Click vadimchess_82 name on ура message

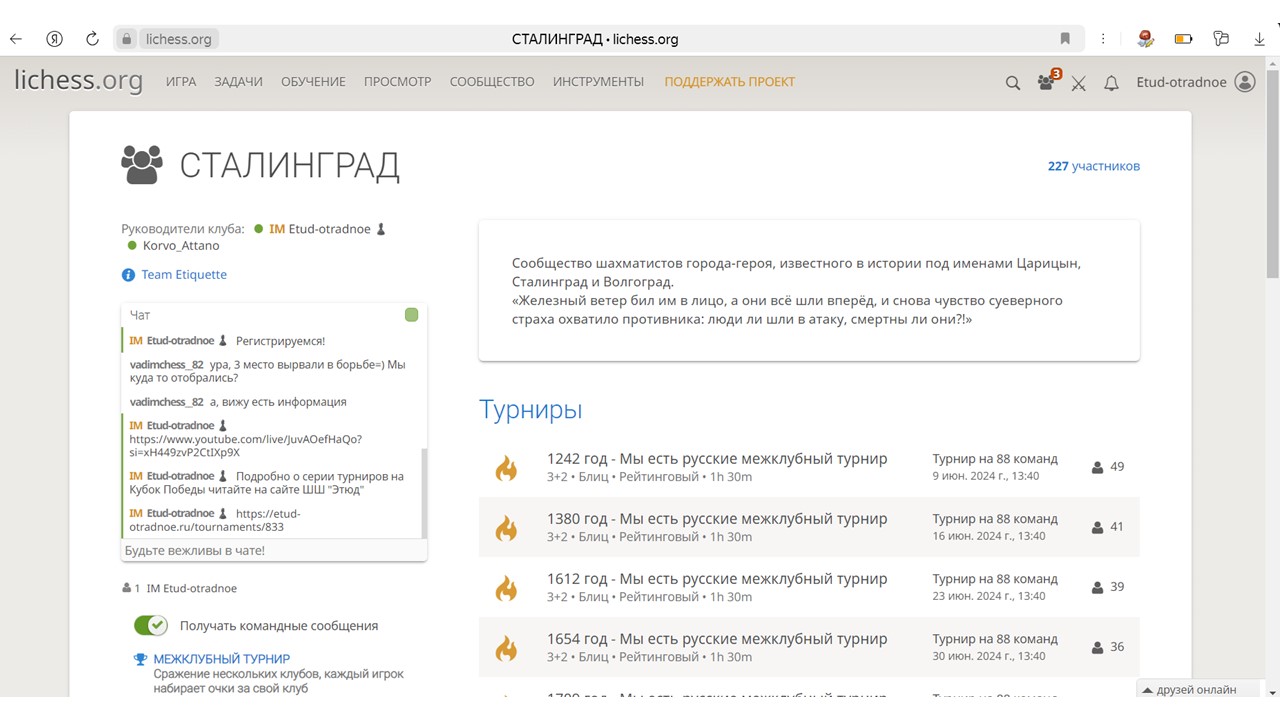point(166,365)
